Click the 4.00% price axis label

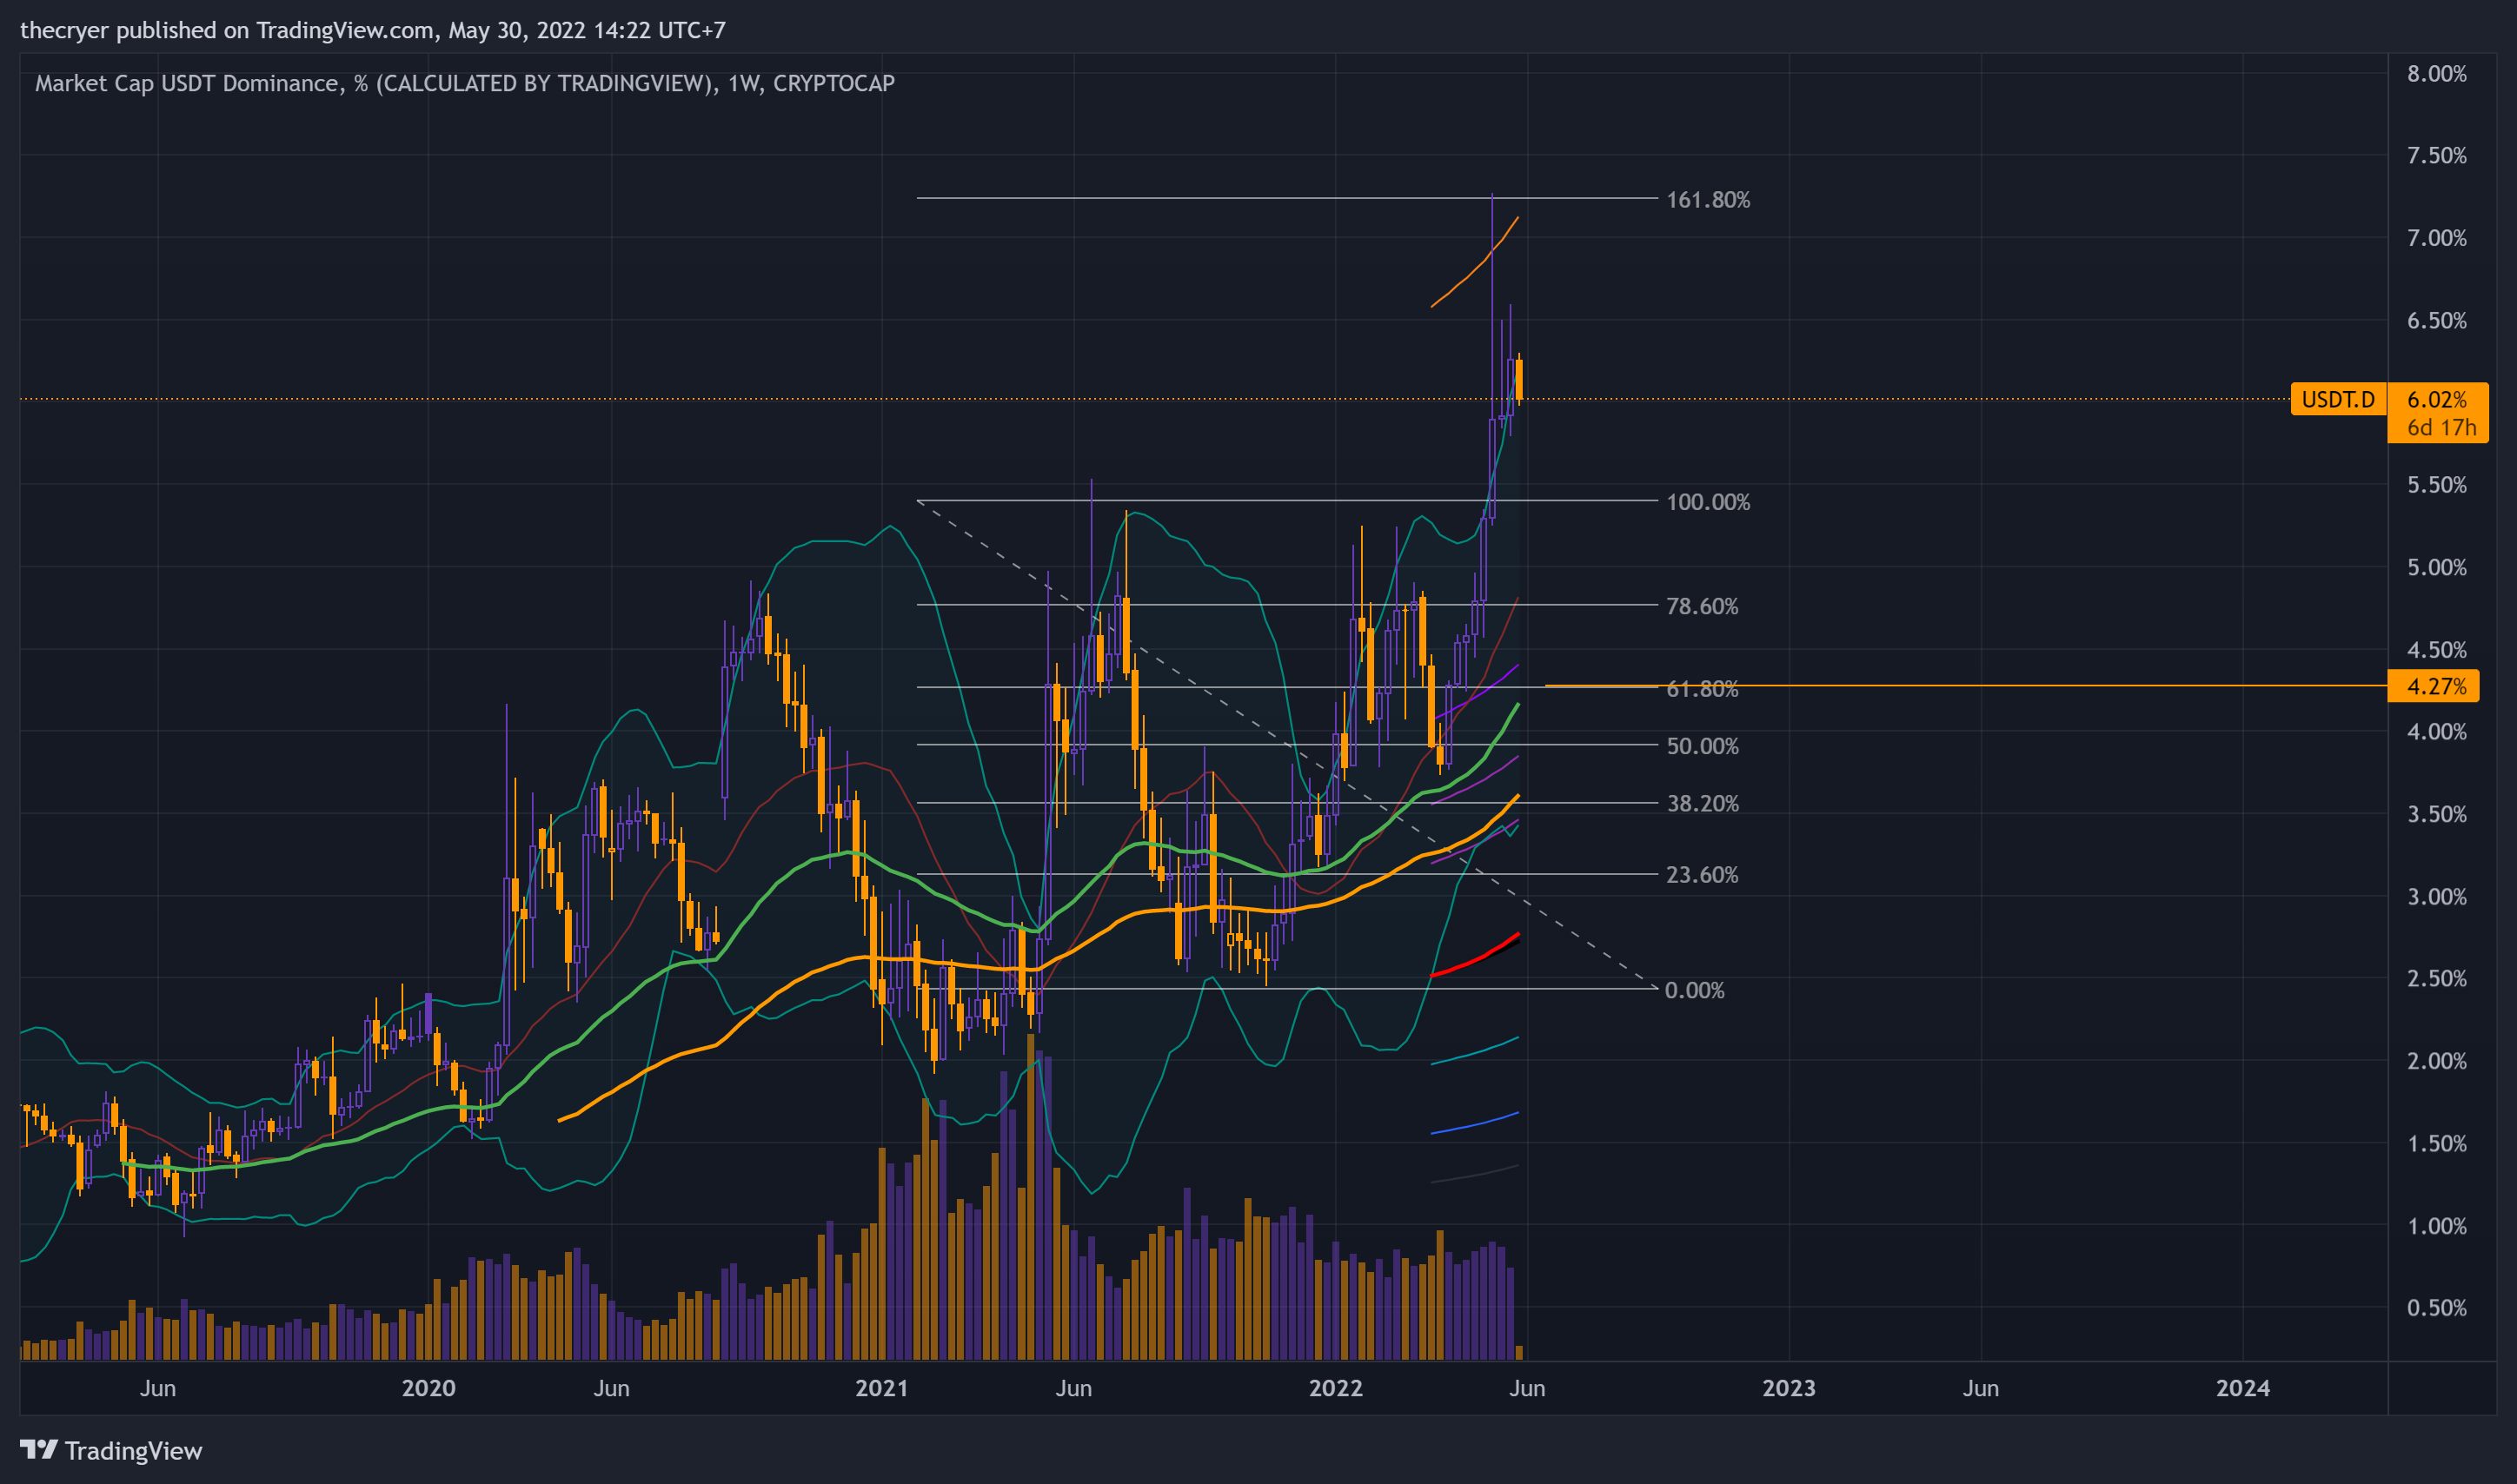pos(2436,732)
